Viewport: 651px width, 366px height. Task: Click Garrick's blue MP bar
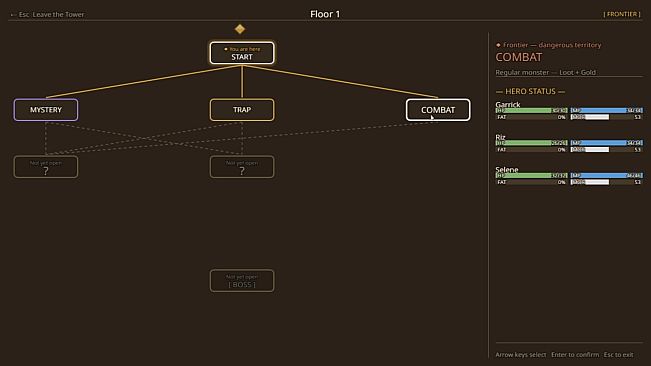pos(607,110)
